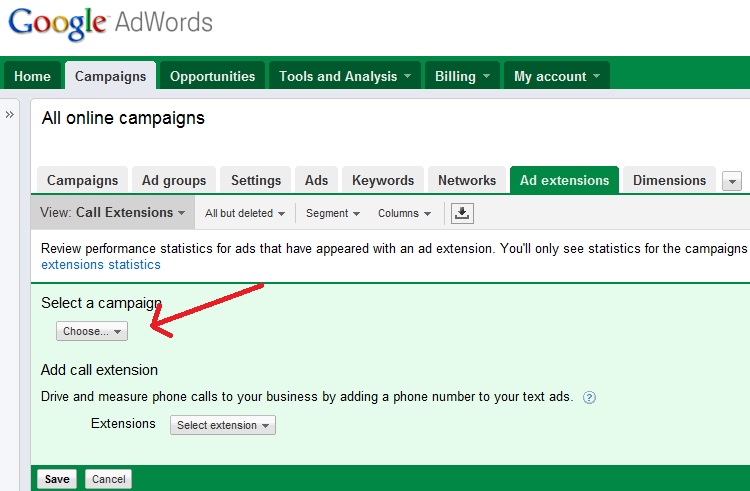Expand the left sidebar with double chevron
This screenshot has width=750, height=491.
click(x=10, y=115)
